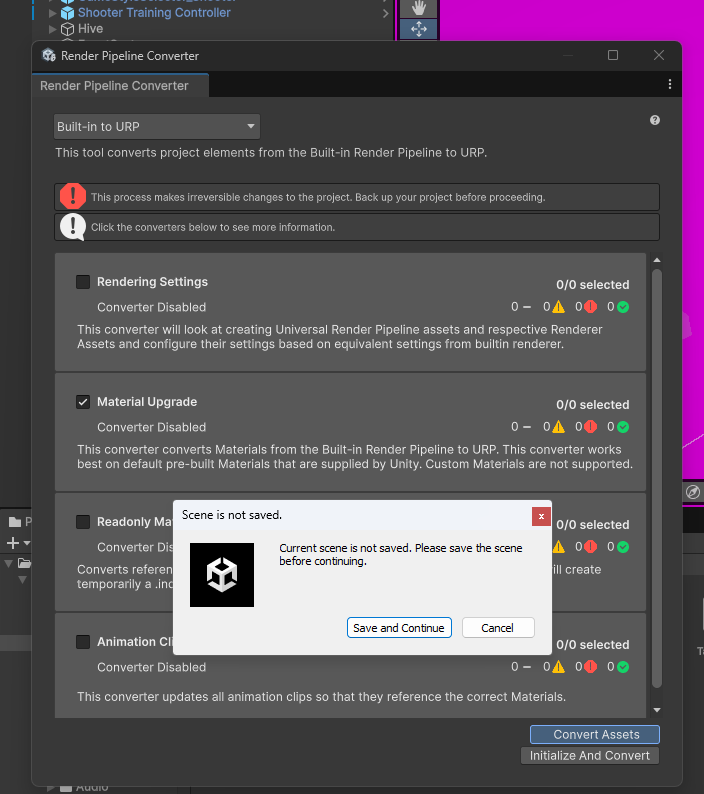Expand Shooter Training Controller in hierarchy
The height and width of the screenshot is (794, 704).
[x=53, y=13]
